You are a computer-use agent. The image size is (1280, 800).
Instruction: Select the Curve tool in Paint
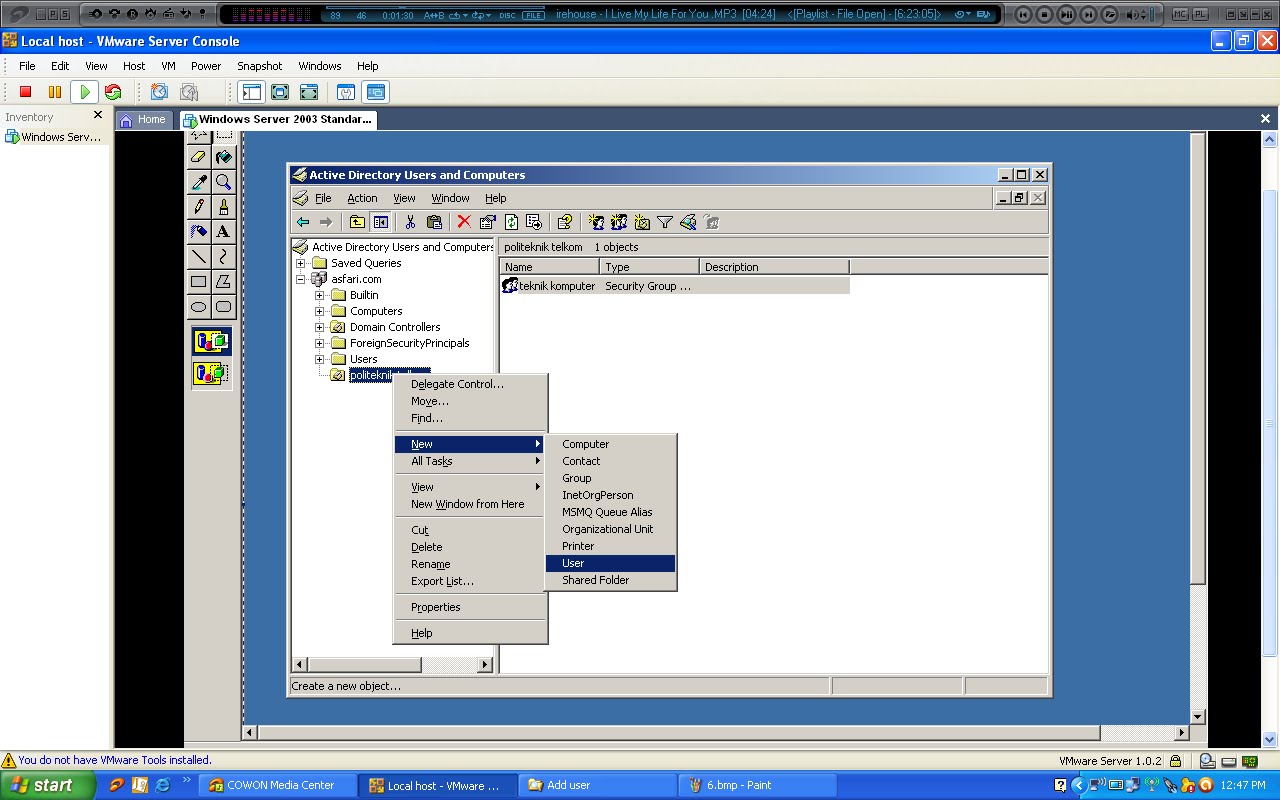coord(223,257)
